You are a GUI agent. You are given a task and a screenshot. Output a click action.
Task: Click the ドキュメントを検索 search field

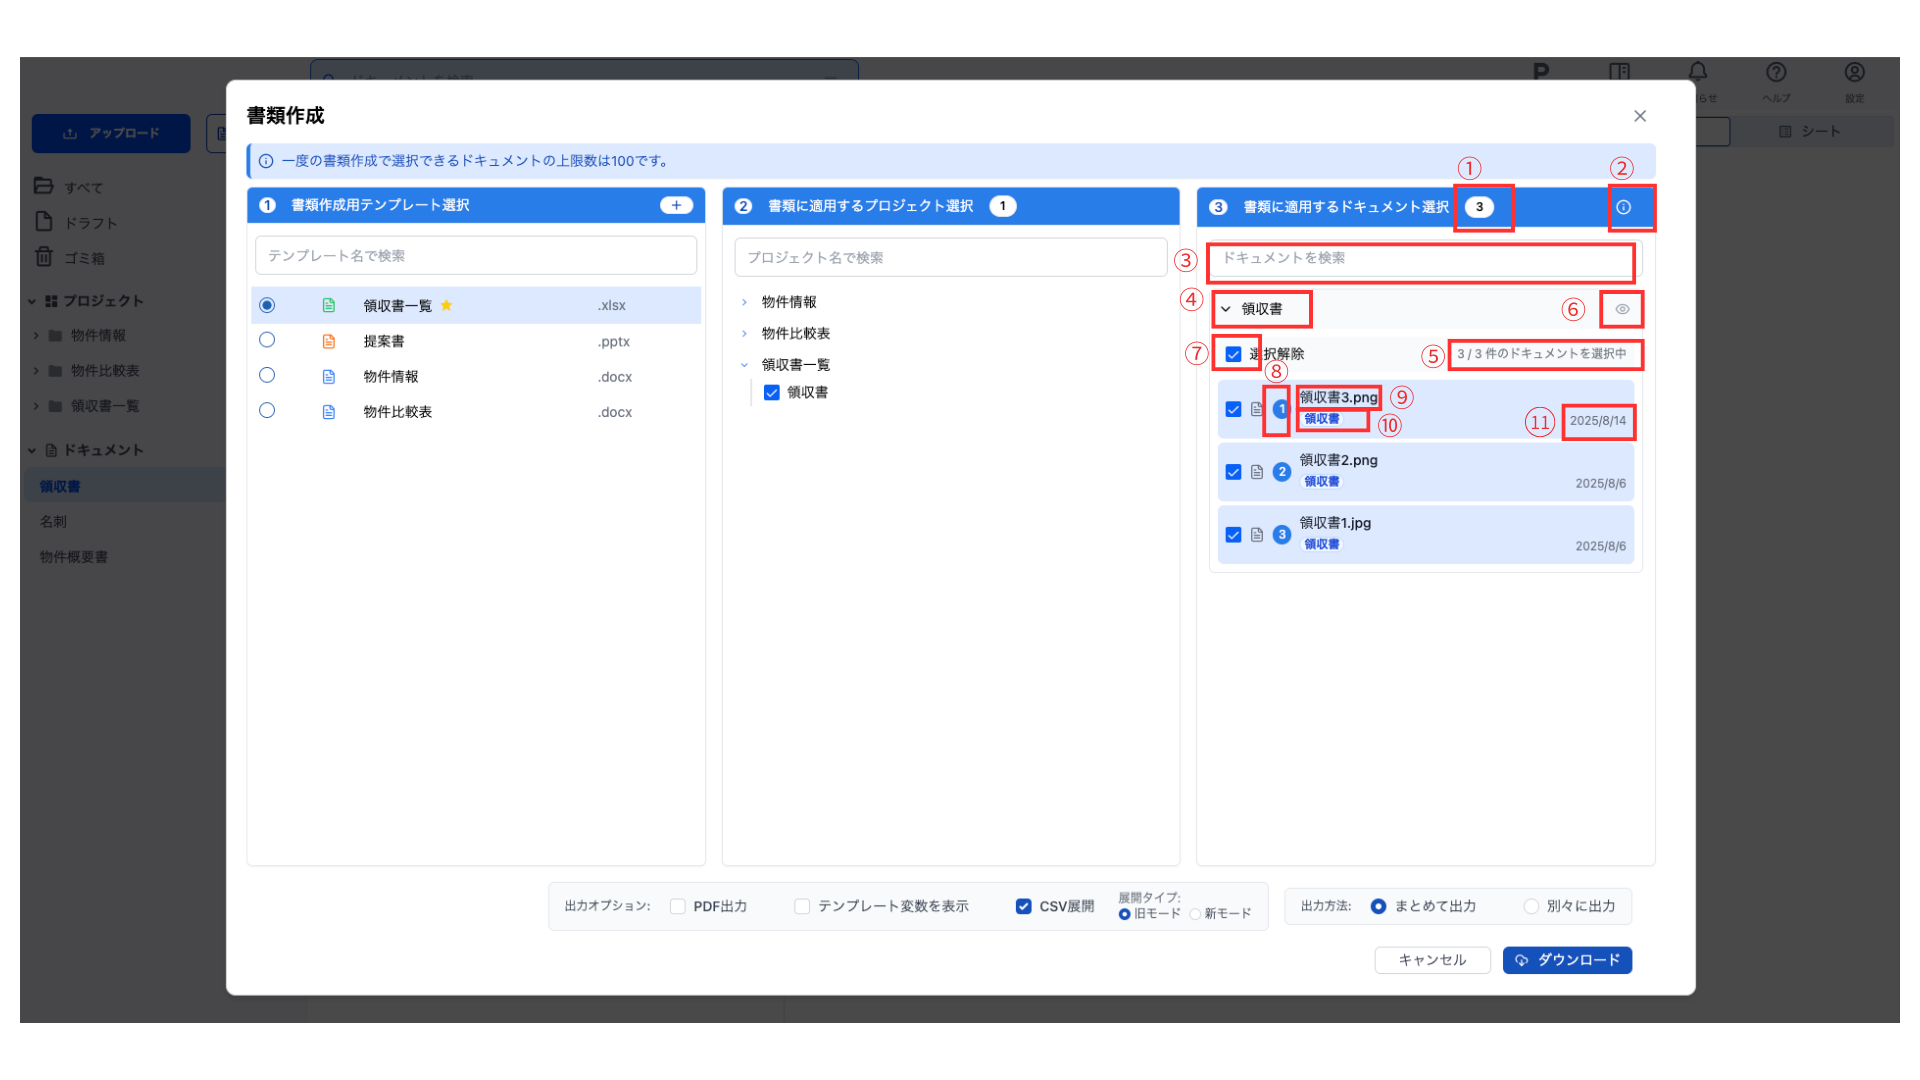(x=1420, y=258)
